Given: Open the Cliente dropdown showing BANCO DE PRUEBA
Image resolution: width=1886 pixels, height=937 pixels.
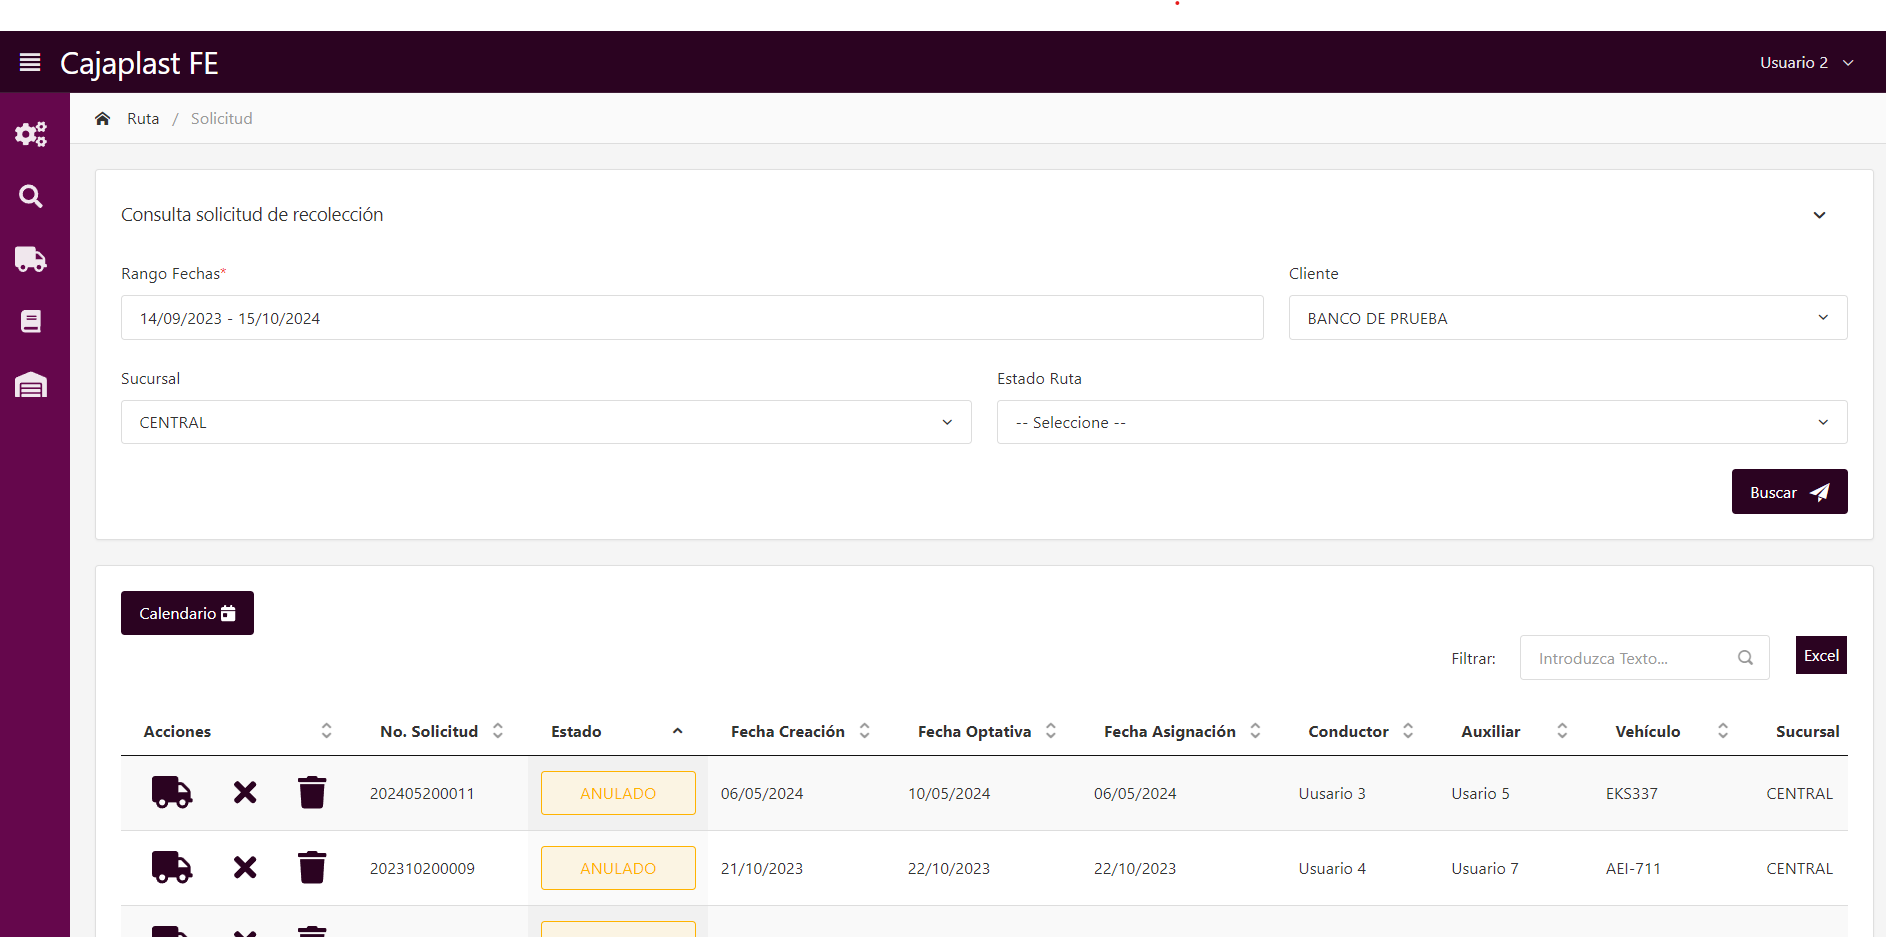Looking at the screenshot, I should tap(1567, 318).
